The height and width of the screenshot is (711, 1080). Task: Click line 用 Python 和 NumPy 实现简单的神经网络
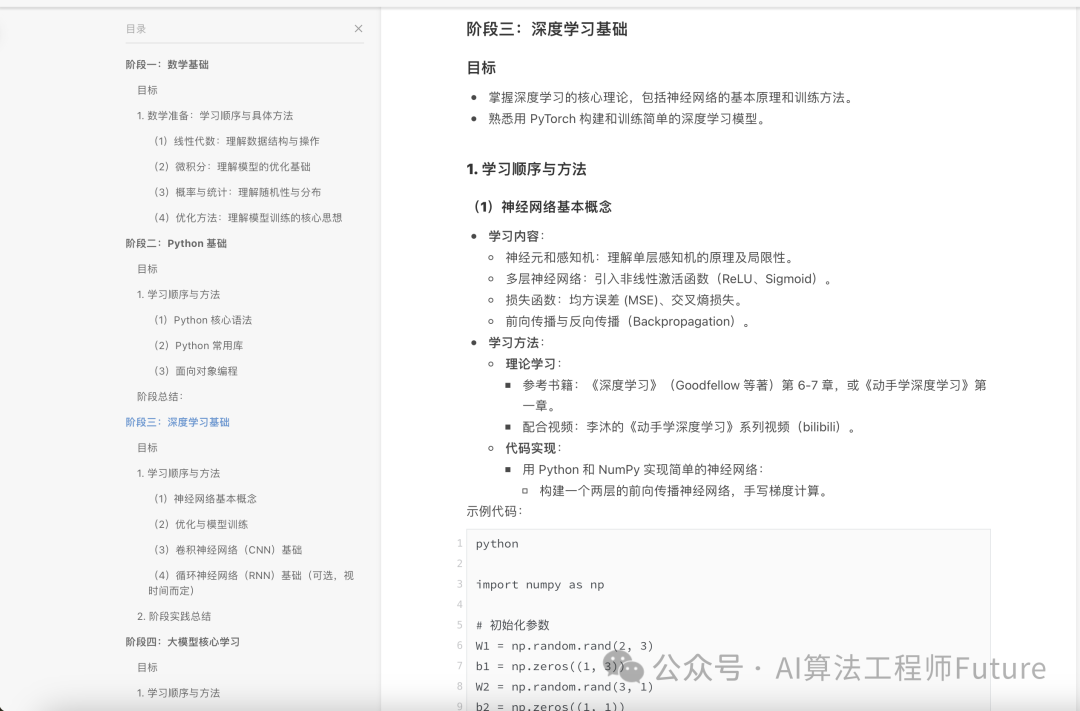pyautogui.click(x=643, y=469)
